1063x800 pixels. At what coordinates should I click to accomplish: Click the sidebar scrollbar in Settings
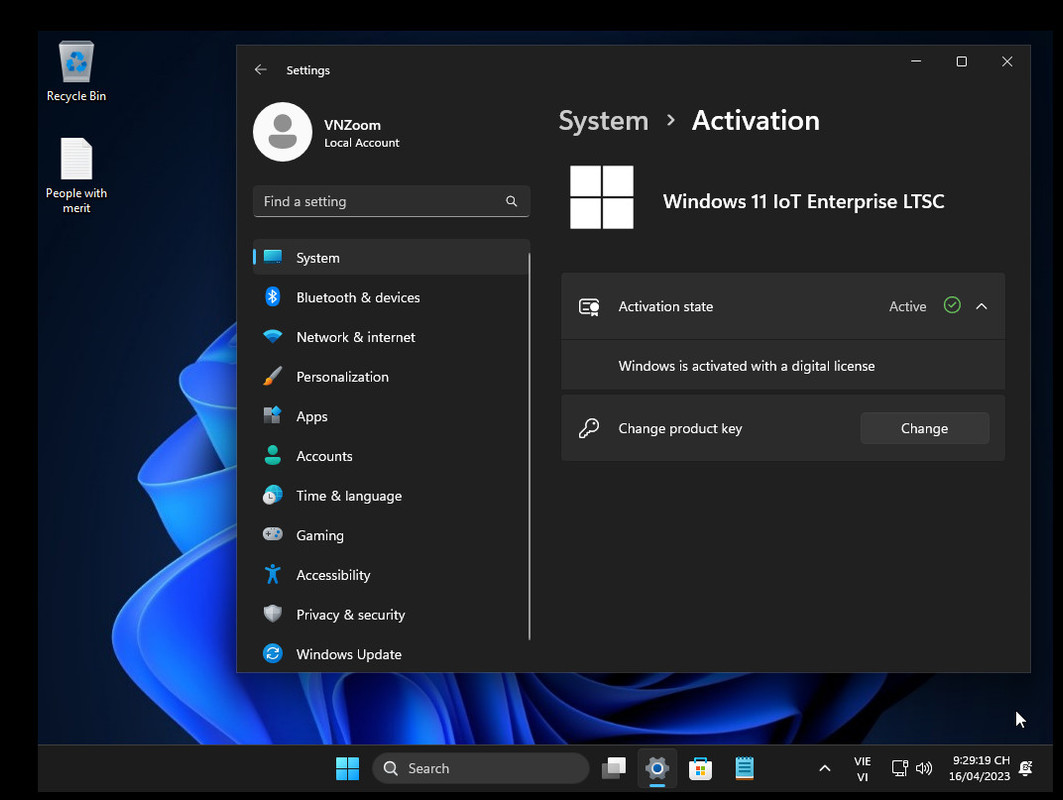pos(529,445)
